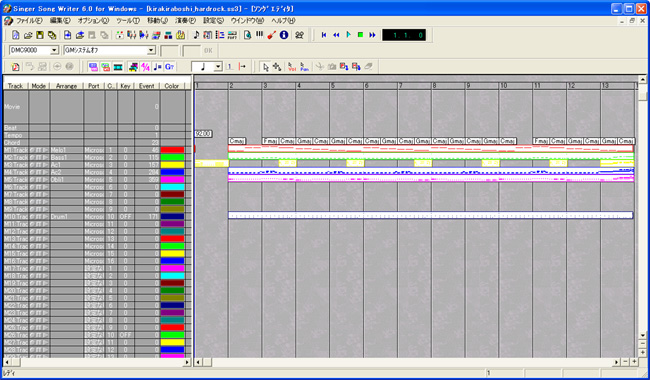Pick the red color swatch of M1 Track
Viewport: 650px width, 380px height.
click(x=172, y=150)
